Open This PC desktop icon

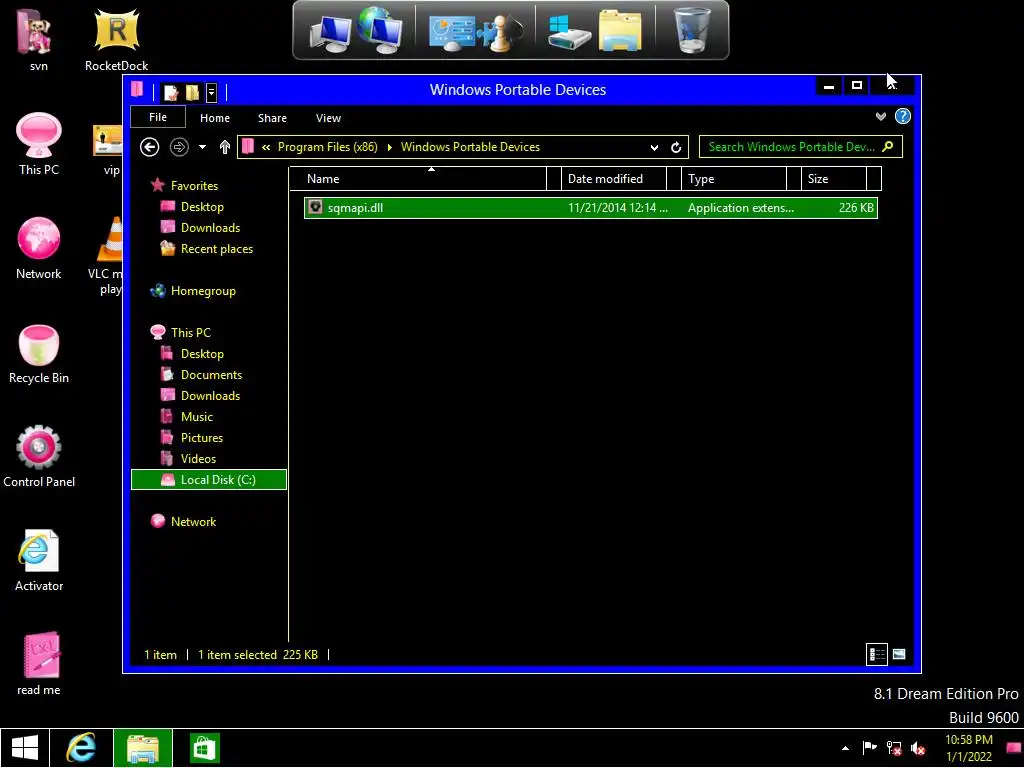coord(39,144)
